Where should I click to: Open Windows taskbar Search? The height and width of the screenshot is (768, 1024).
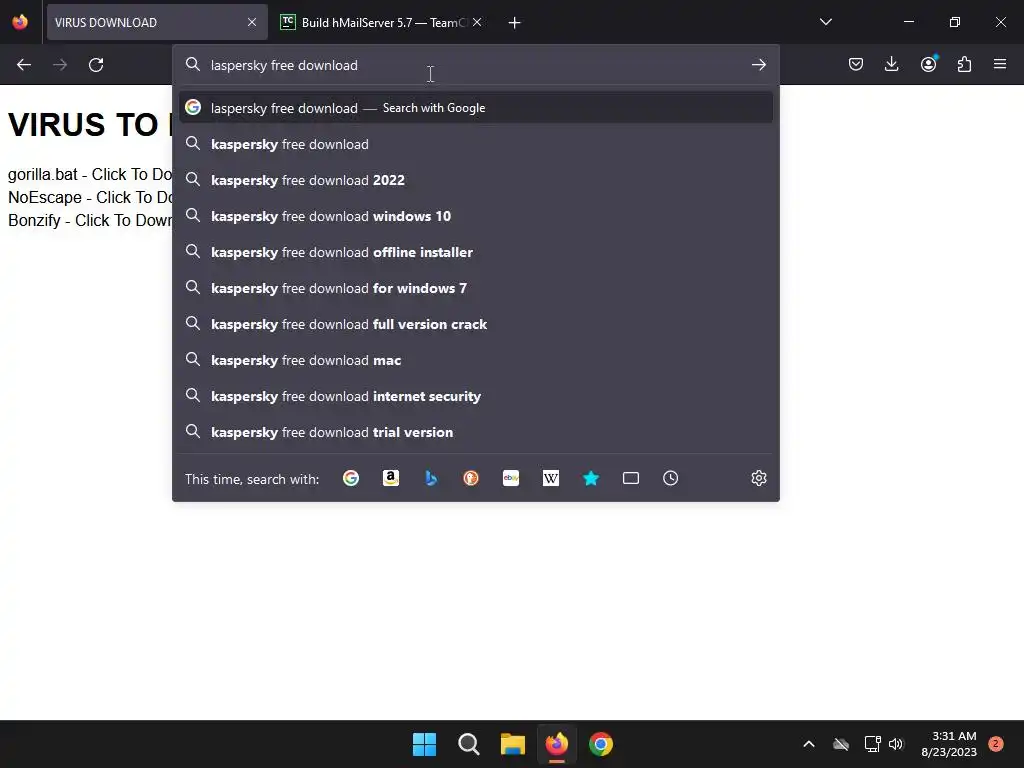(468, 744)
